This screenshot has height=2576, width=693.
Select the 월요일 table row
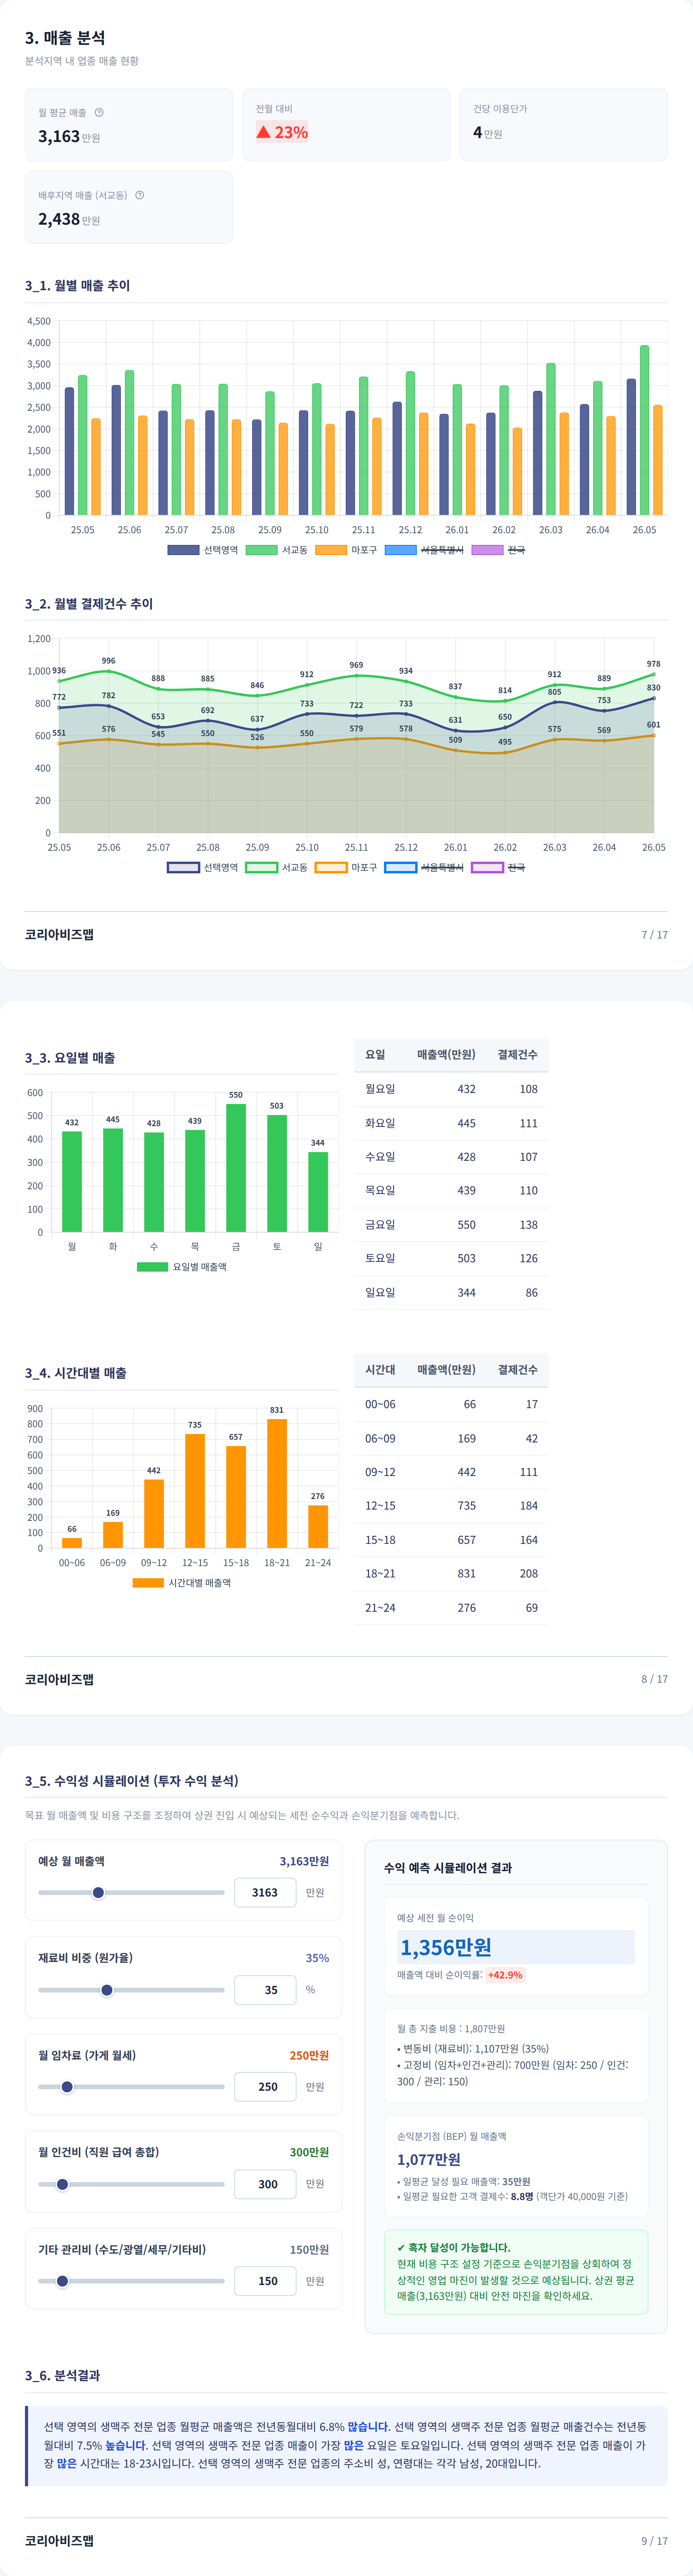pyautogui.click(x=451, y=1089)
